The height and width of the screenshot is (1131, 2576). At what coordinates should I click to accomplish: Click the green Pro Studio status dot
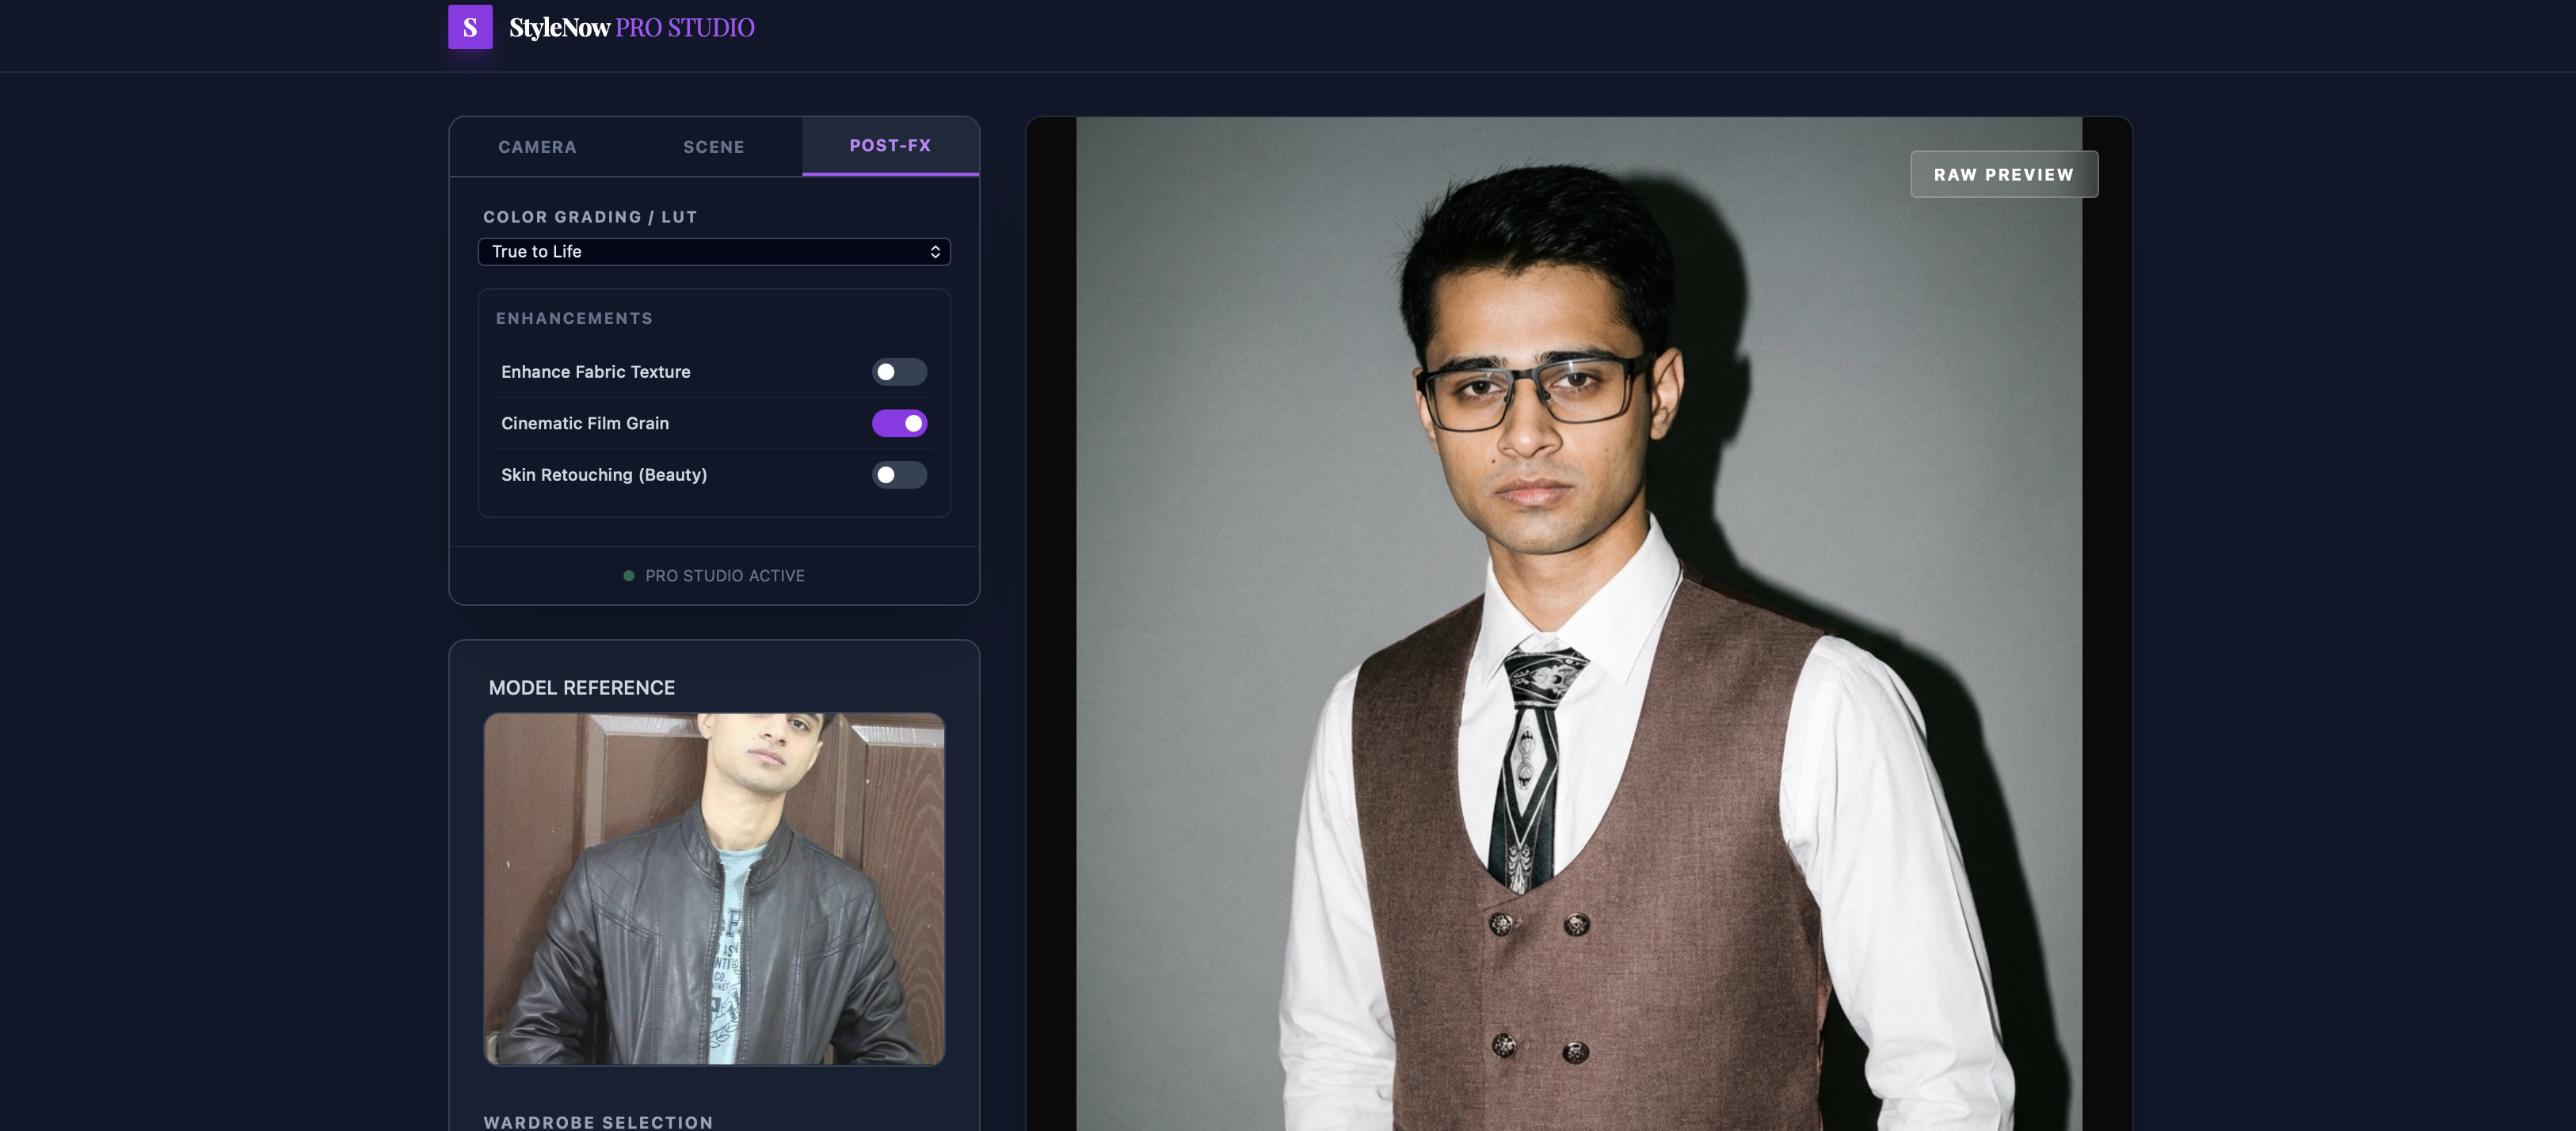coord(628,576)
